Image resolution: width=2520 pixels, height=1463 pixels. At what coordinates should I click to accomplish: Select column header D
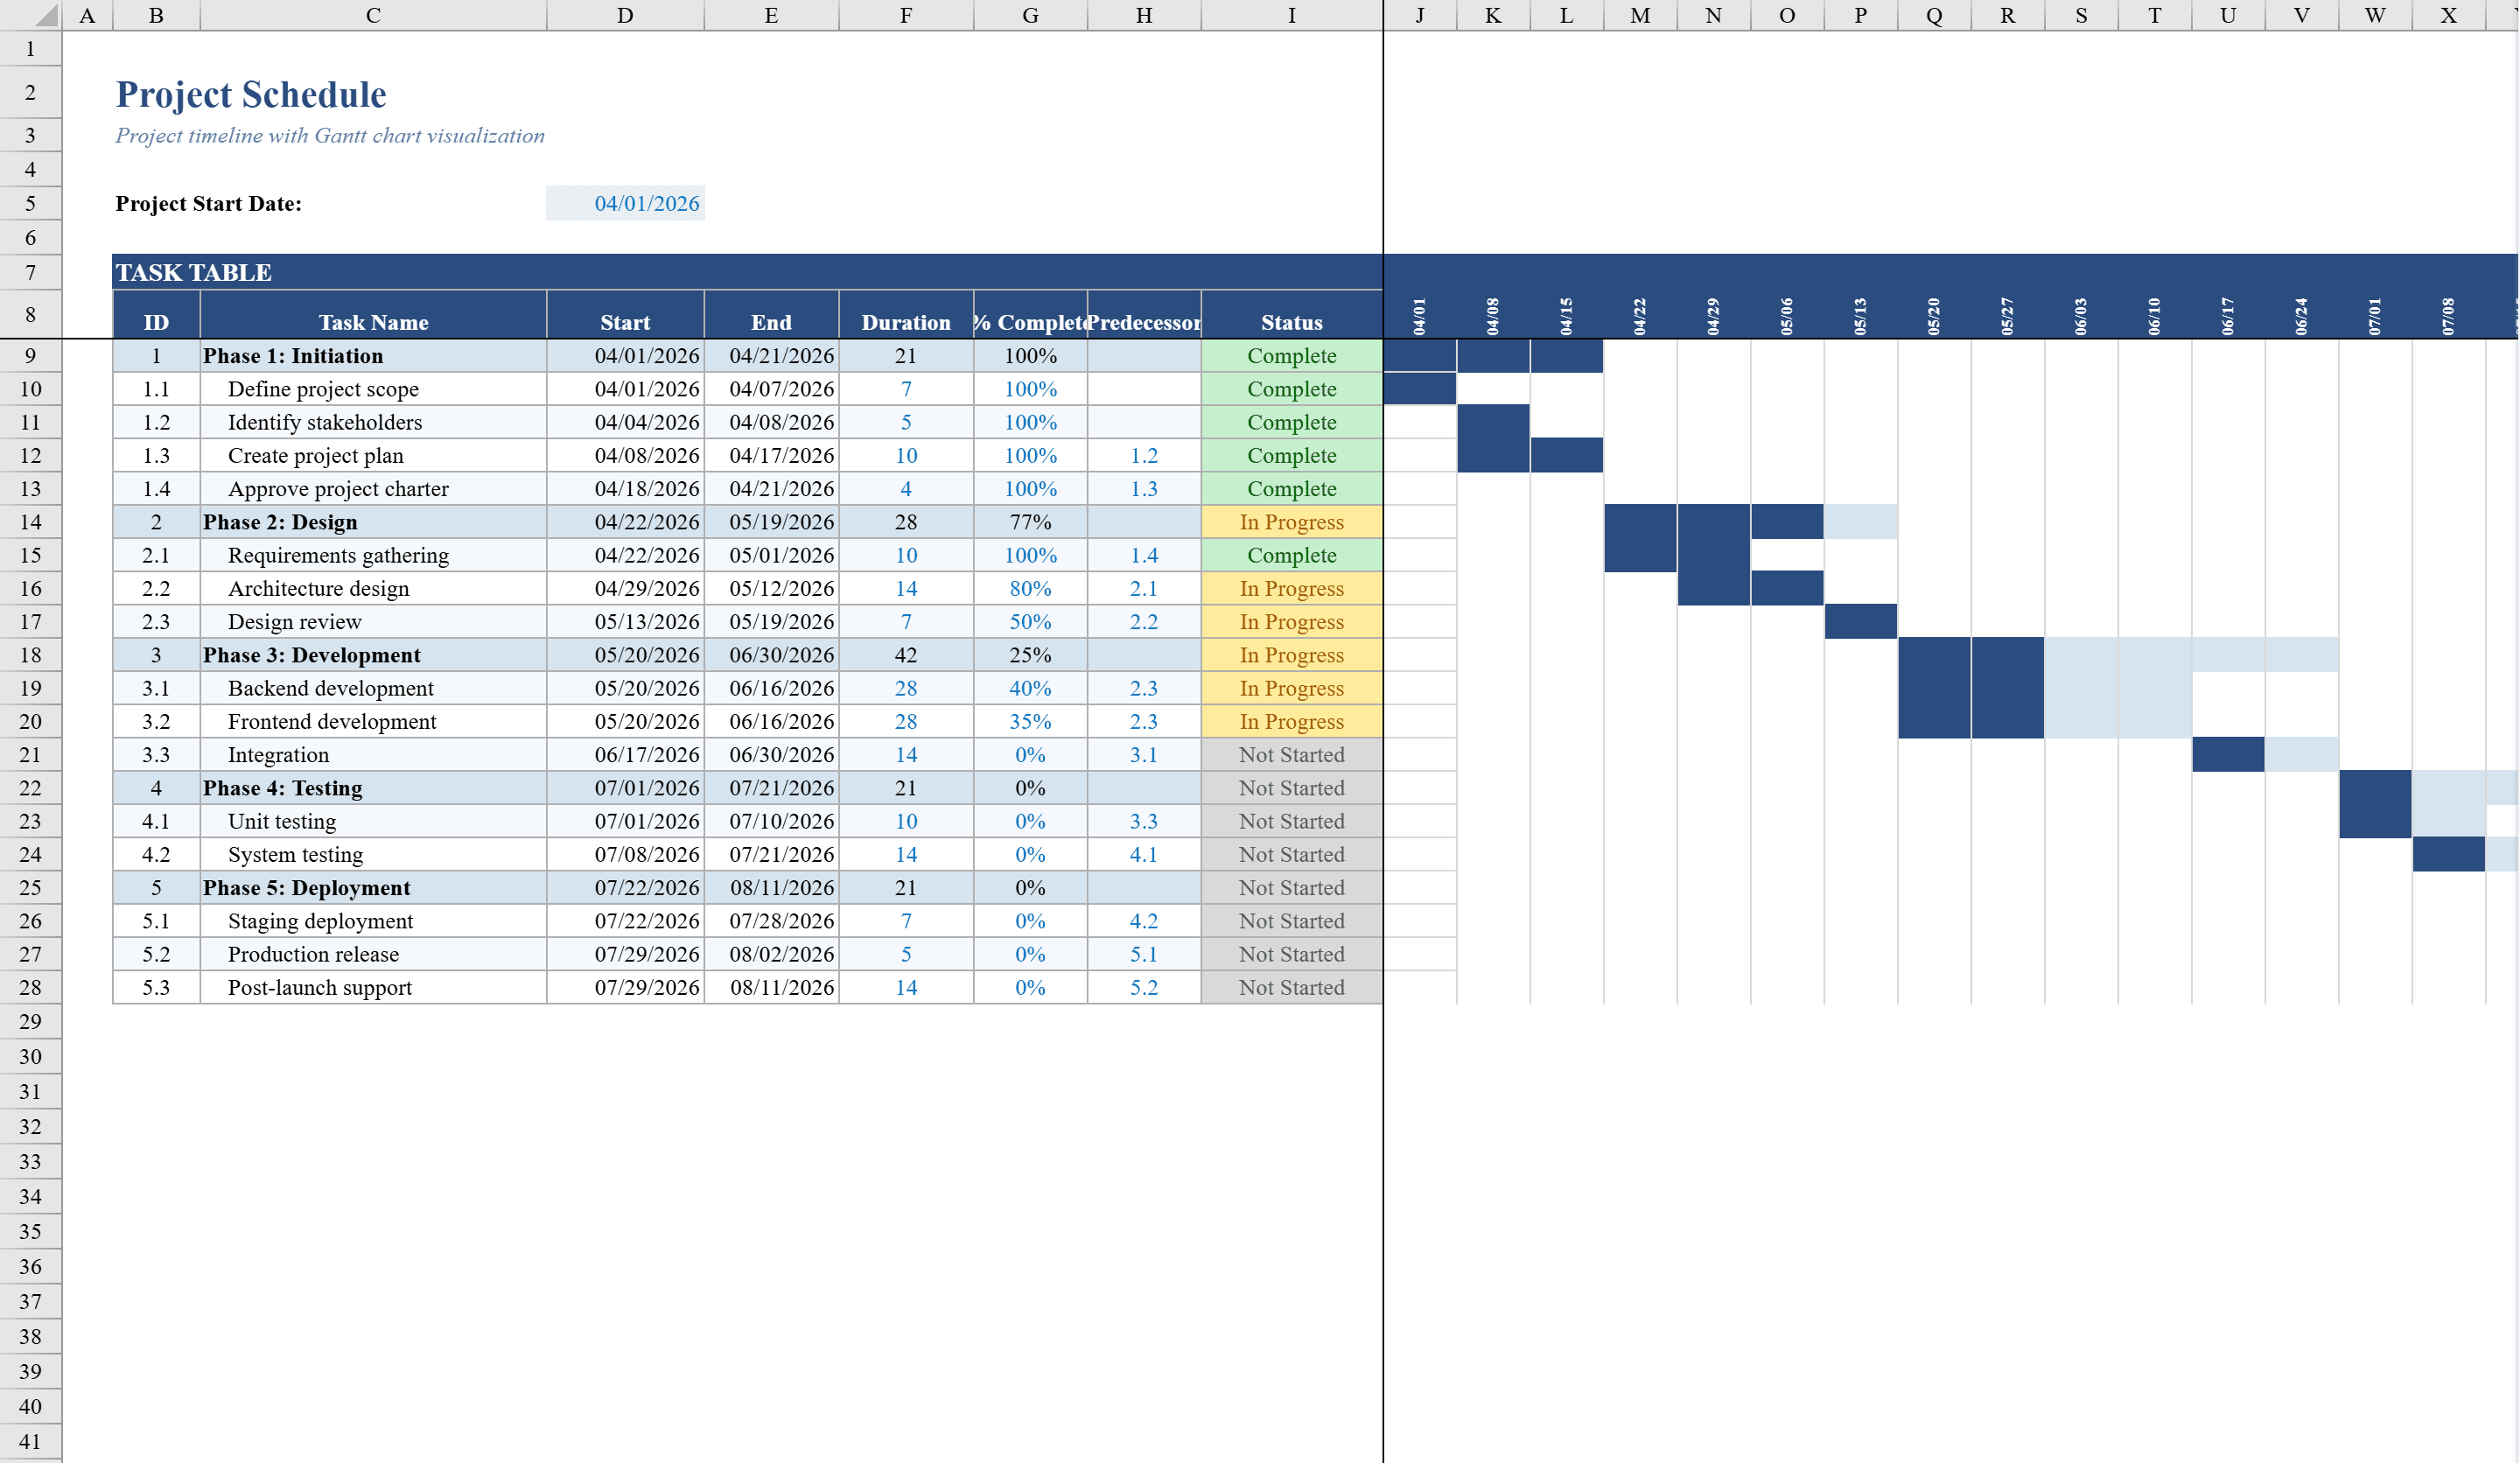click(625, 15)
